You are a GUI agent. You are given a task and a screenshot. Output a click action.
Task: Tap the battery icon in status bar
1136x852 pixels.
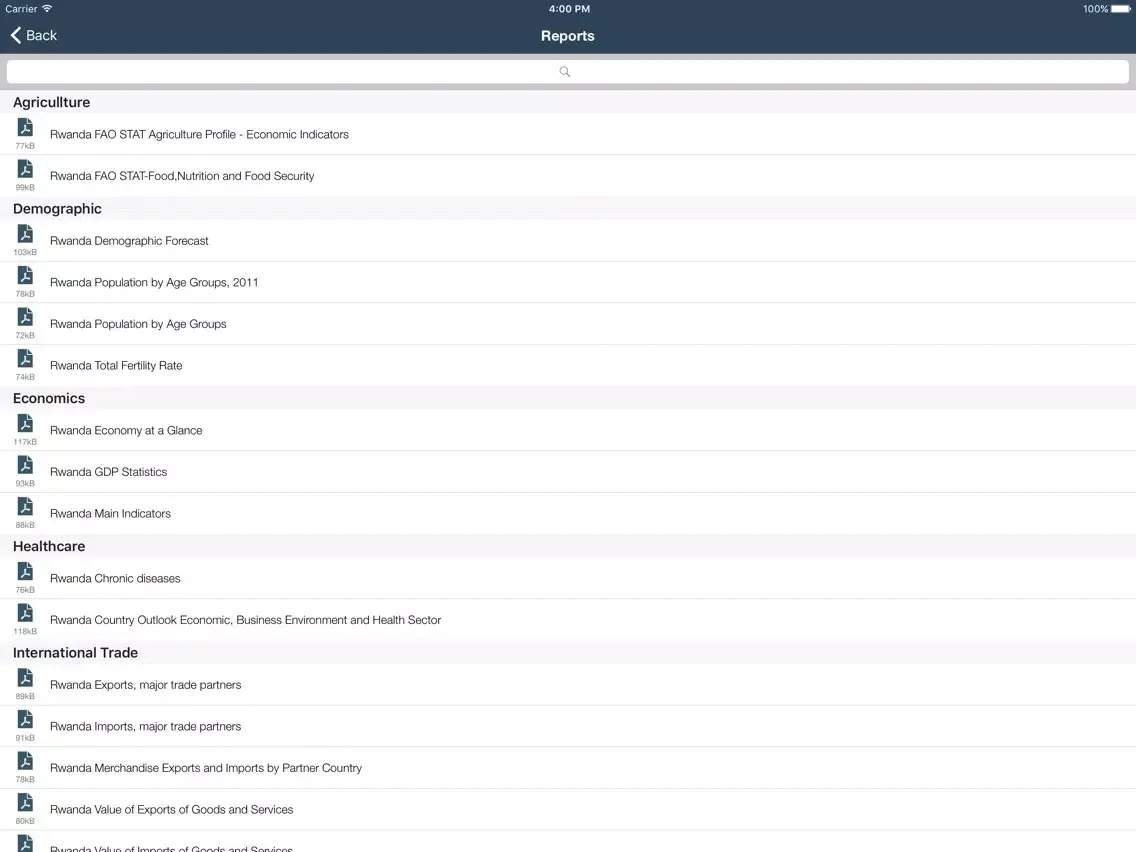(1120, 9)
